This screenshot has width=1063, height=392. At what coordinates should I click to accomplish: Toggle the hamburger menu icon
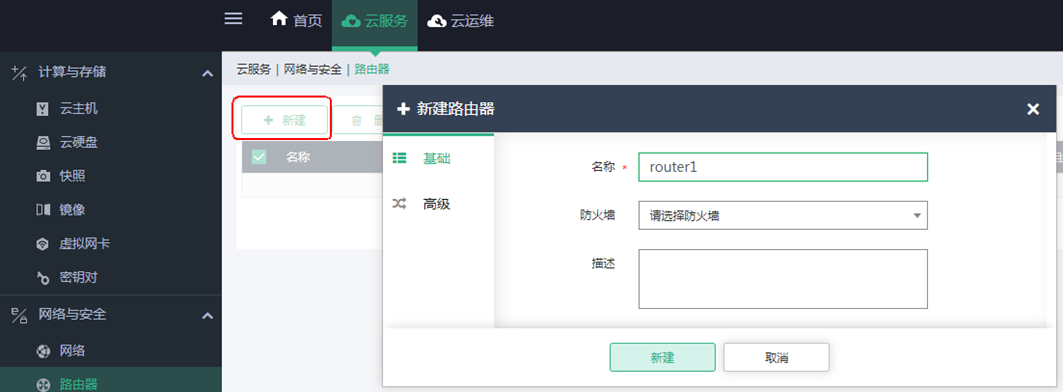[x=233, y=19]
